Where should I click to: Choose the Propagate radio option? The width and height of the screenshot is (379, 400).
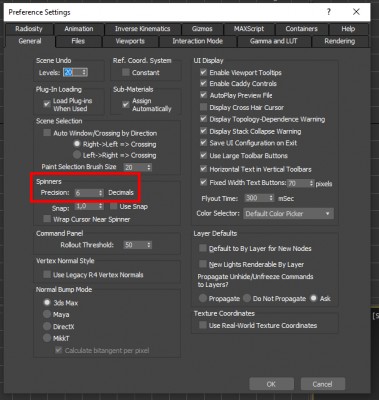(x=203, y=298)
